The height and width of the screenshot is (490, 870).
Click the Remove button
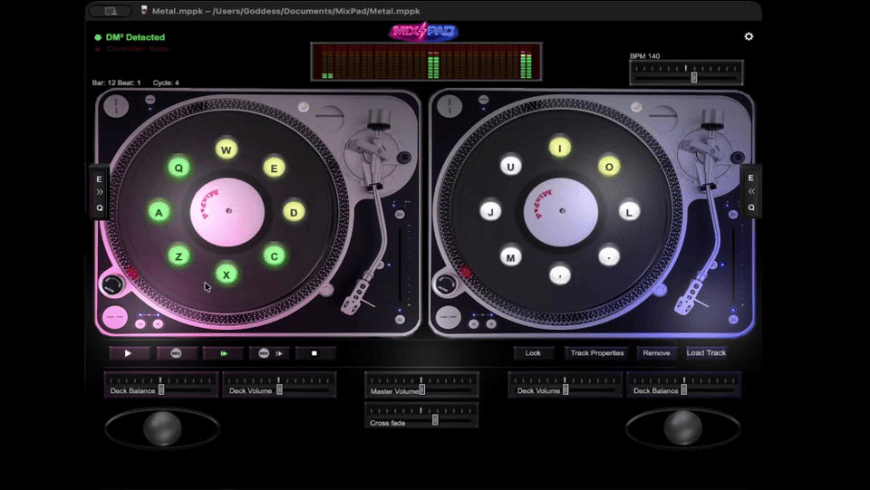pyautogui.click(x=656, y=353)
